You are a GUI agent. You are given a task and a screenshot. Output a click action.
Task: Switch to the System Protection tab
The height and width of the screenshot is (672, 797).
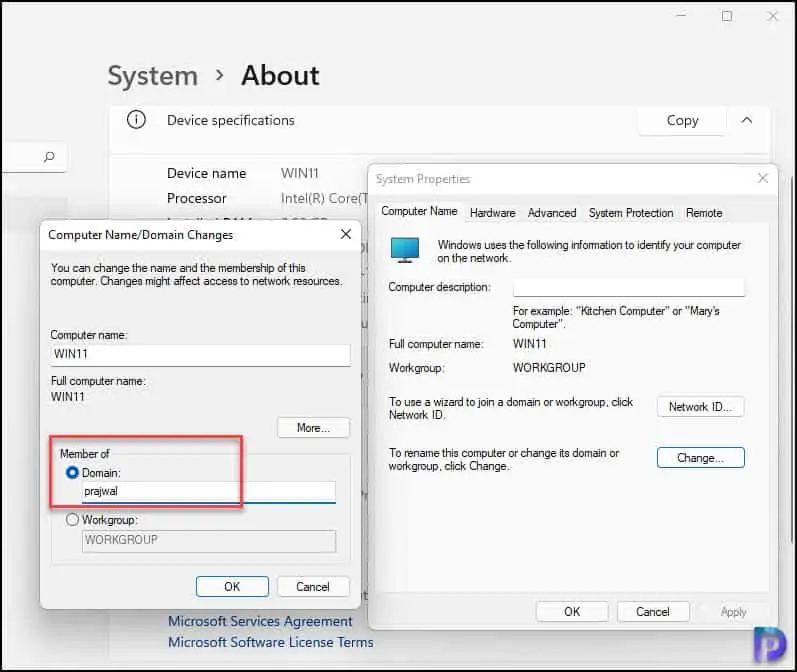631,213
